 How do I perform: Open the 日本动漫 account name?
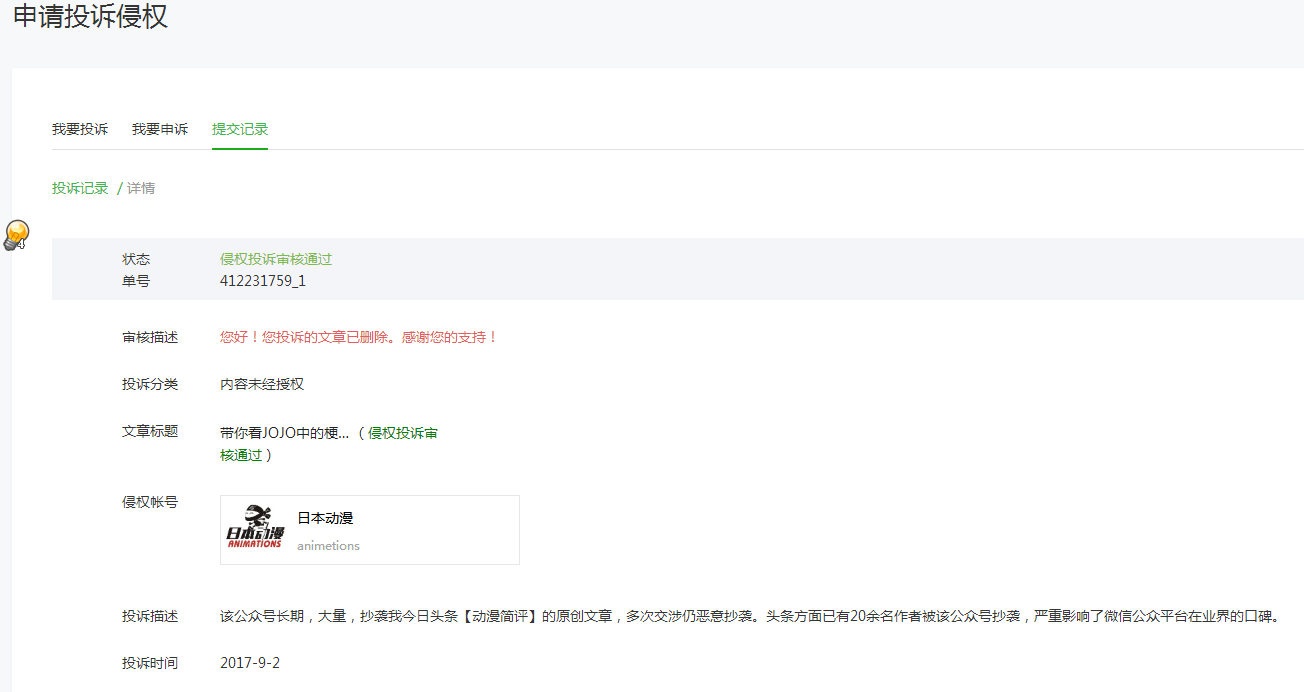pos(325,518)
